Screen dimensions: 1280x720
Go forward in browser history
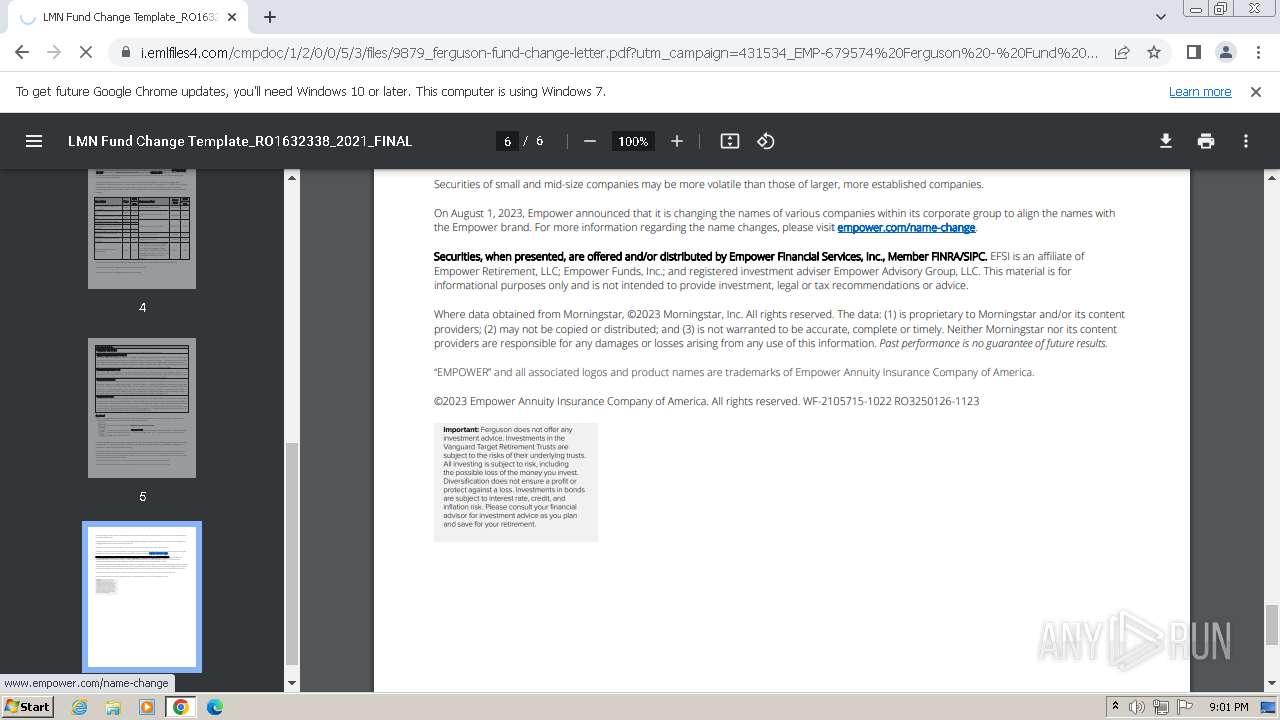pos(54,52)
